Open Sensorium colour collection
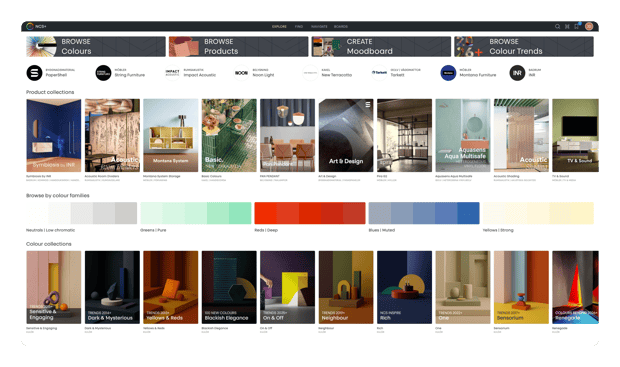 (x=521, y=287)
